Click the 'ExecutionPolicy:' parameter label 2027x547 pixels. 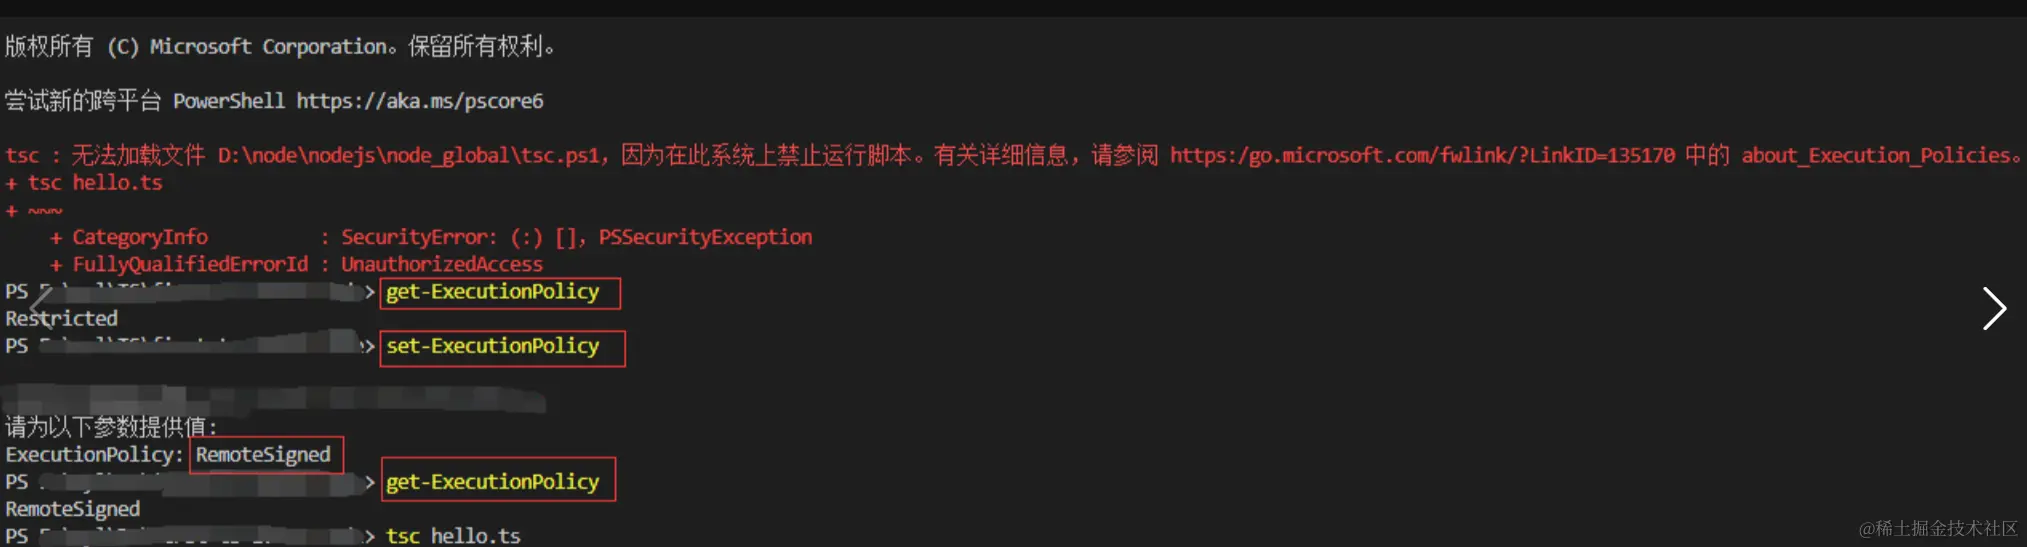94,455
